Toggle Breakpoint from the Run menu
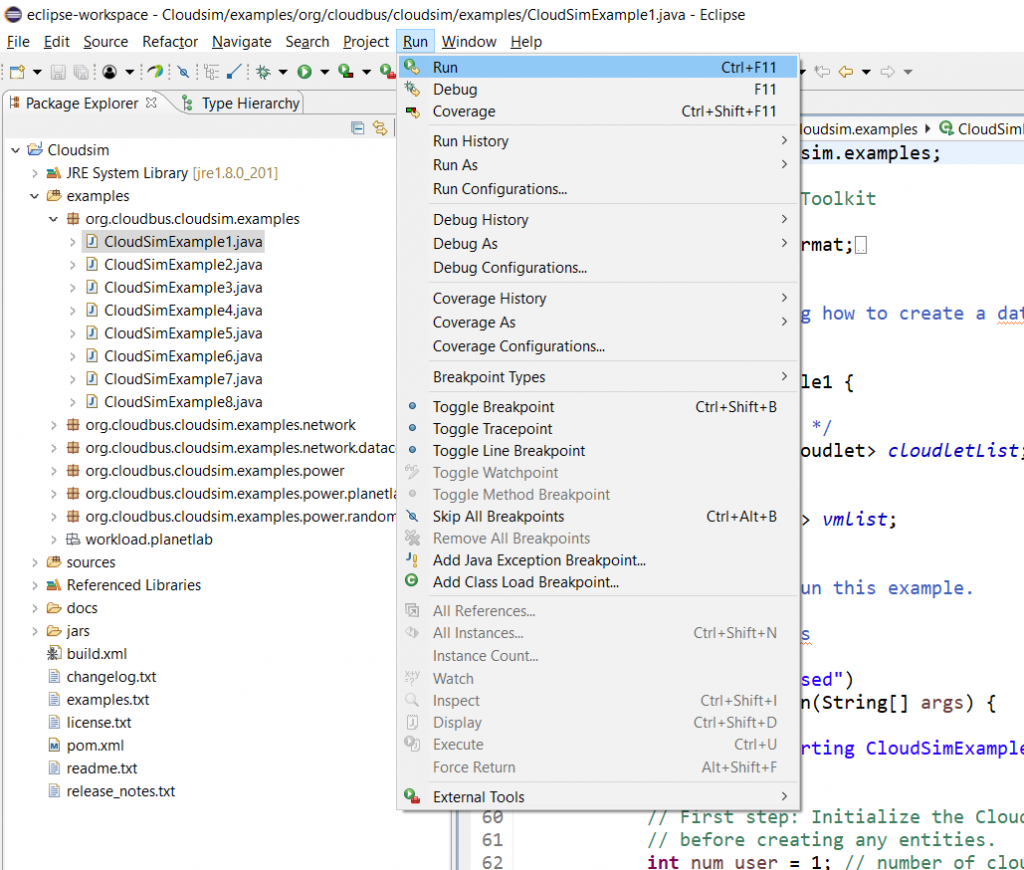This screenshot has height=870, width=1024. [597, 407]
